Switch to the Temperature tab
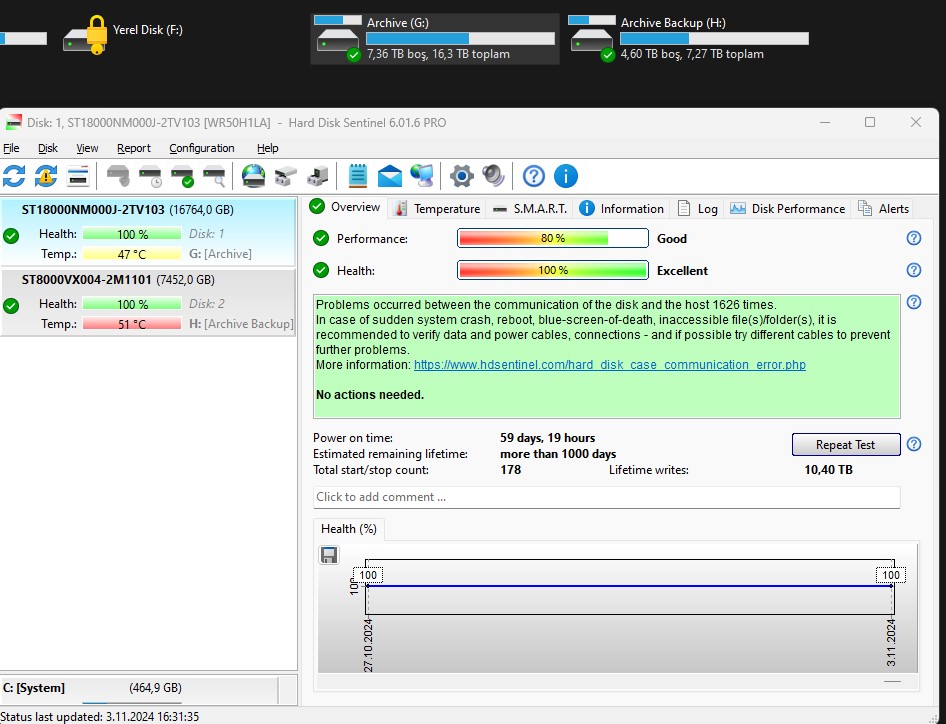Screen dimensions: 946x724 [437, 209]
